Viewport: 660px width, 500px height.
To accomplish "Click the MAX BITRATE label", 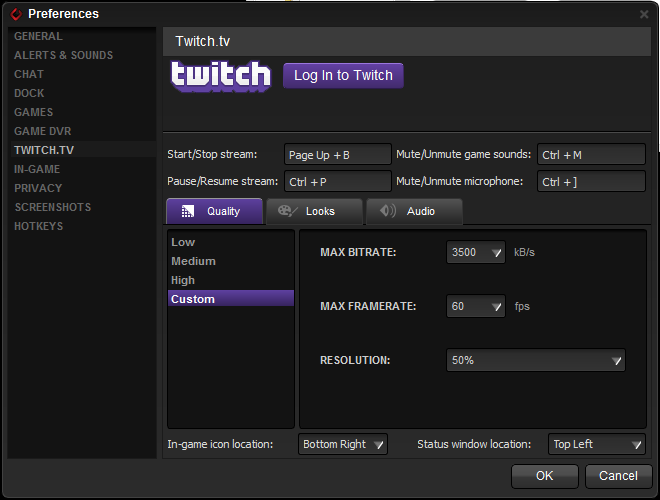I will (358, 253).
